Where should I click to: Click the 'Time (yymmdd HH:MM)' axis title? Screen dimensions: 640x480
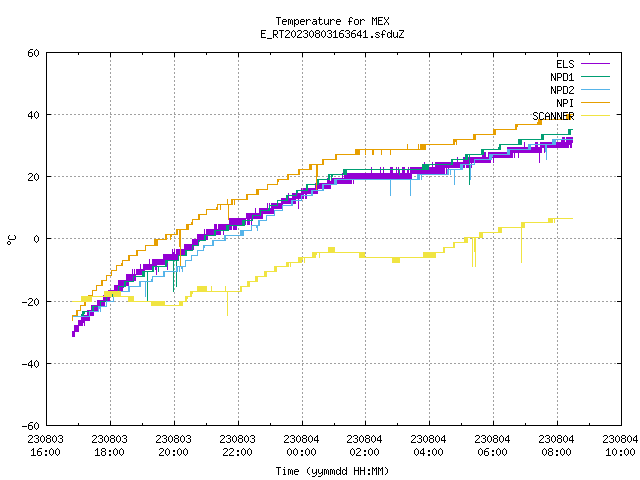pos(332,471)
